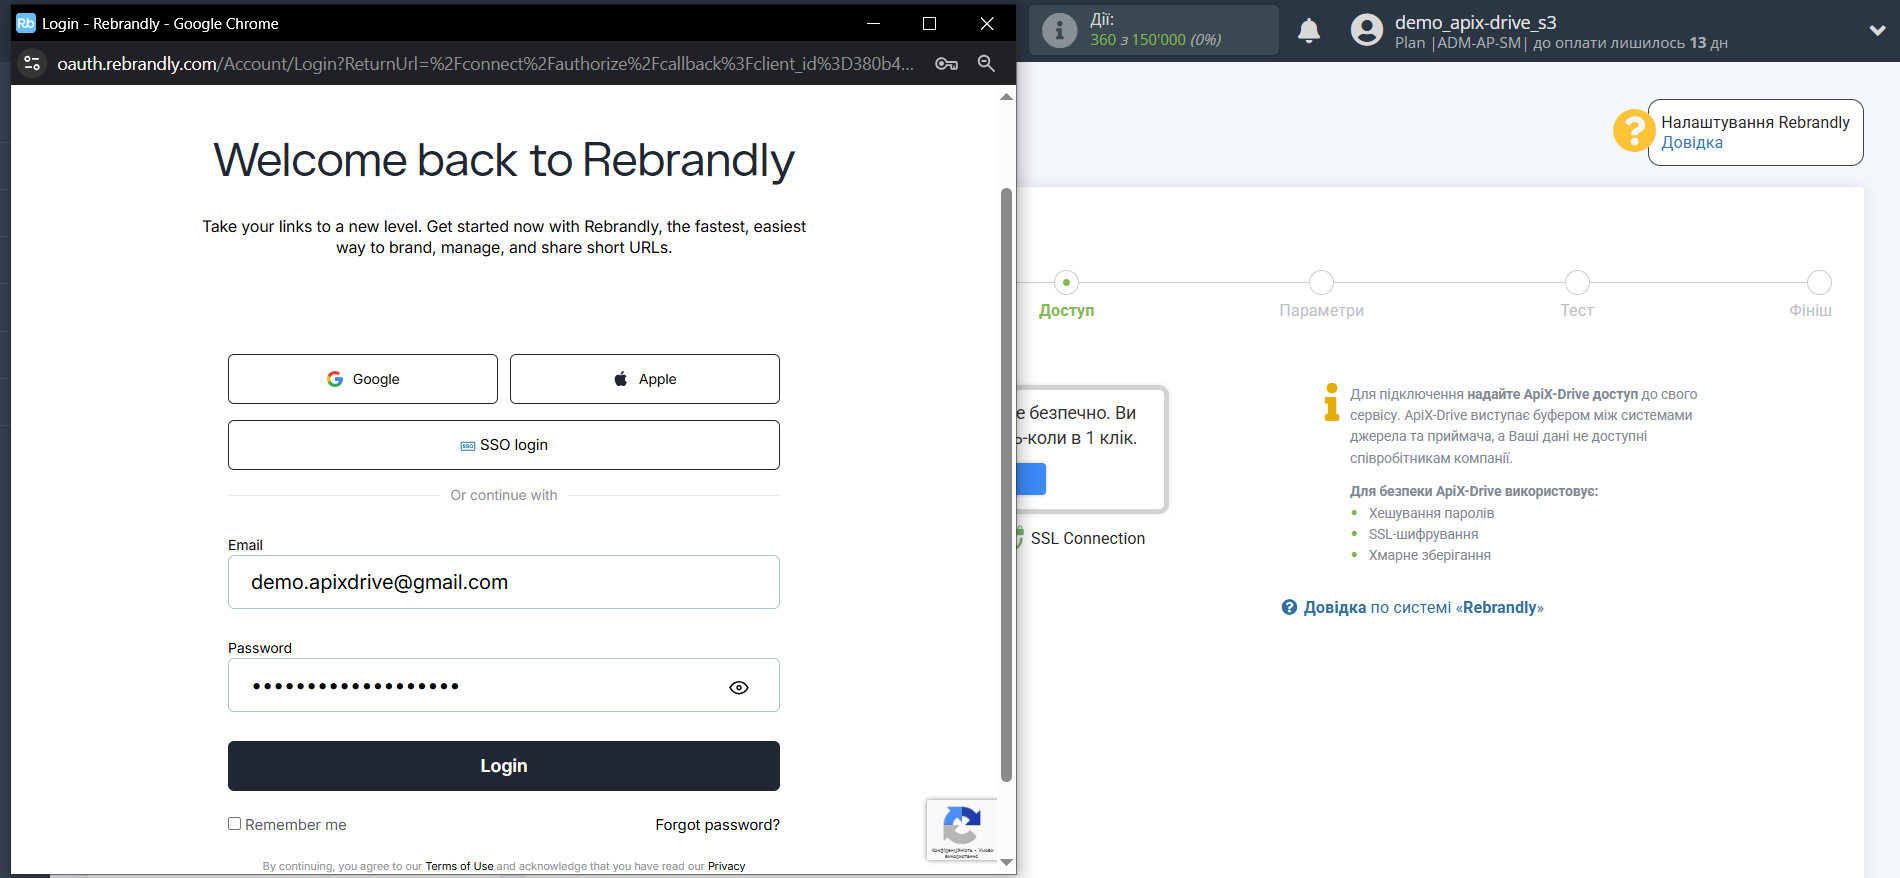Focus the Password input field
The width and height of the screenshot is (1900, 878).
(504, 685)
